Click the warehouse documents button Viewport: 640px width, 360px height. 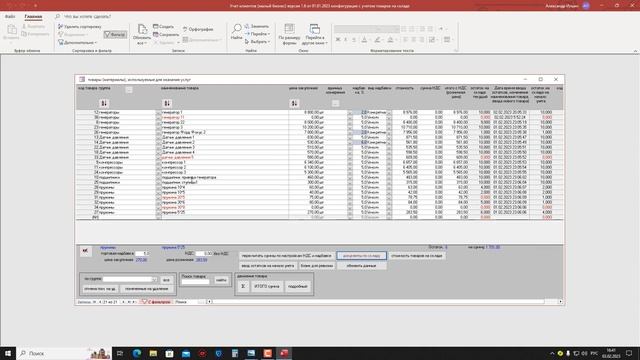pos(361,256)
